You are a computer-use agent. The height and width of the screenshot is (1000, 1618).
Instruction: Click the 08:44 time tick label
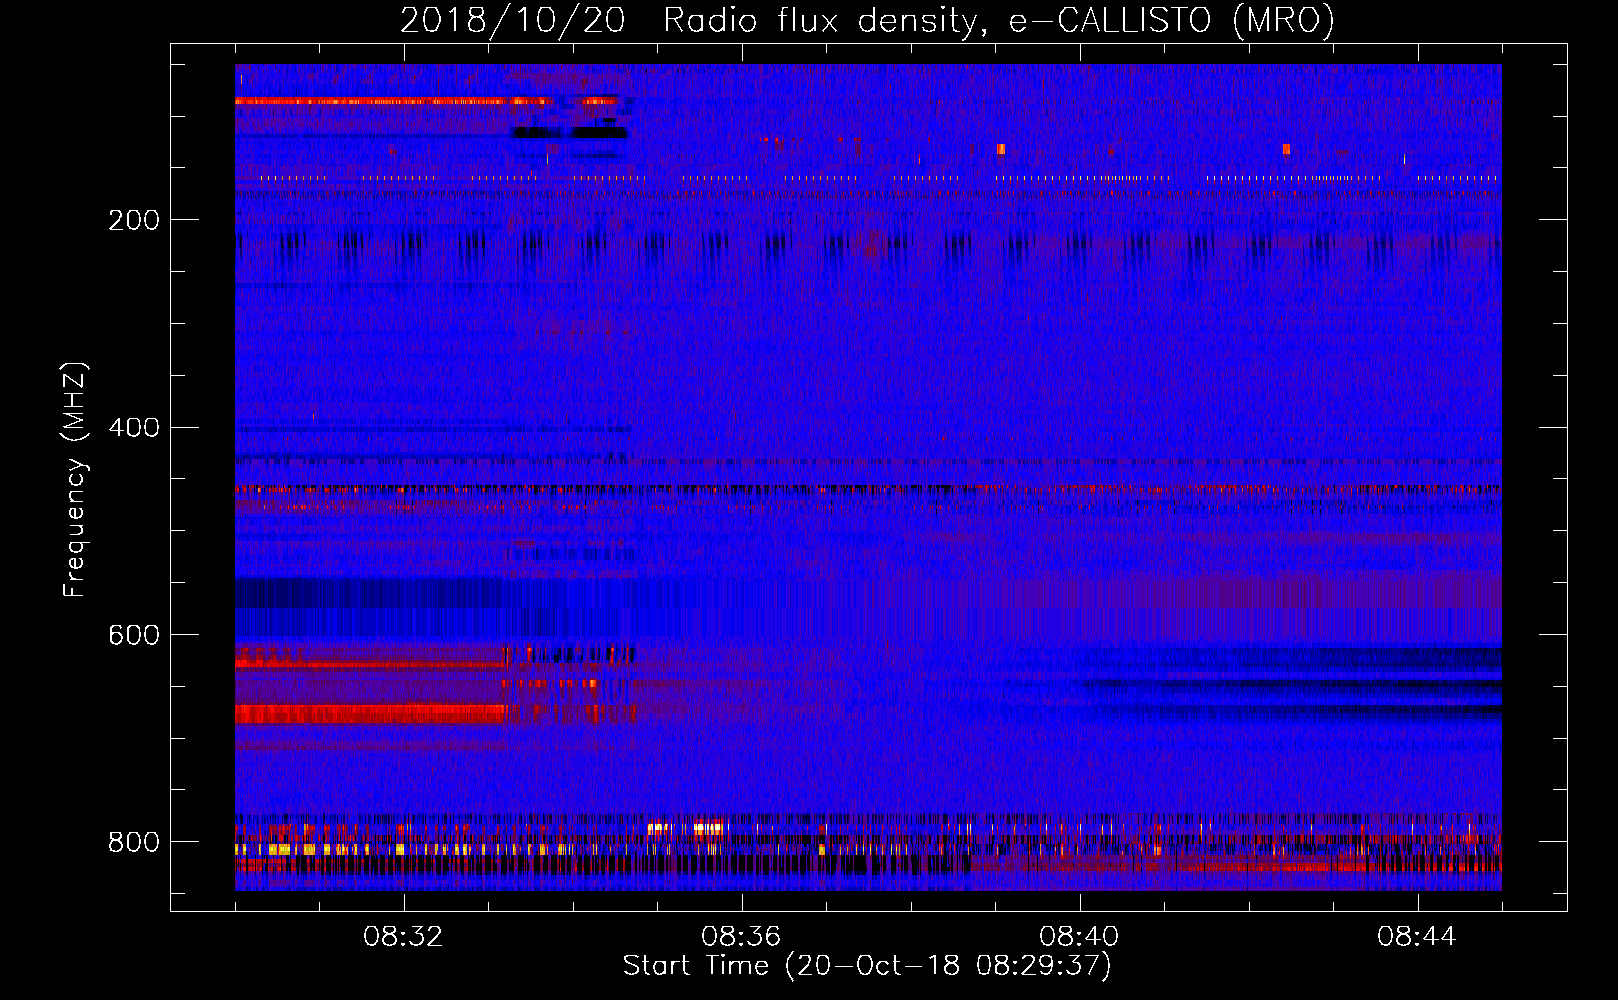(x=1417, y=937)
